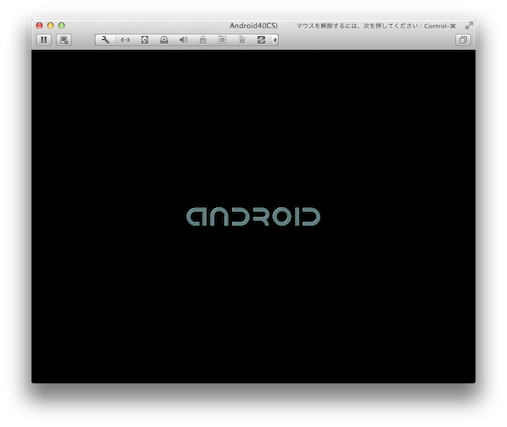Click the hard disk device icon
Viewport: 507px width, 427px height.
[144, 40]
